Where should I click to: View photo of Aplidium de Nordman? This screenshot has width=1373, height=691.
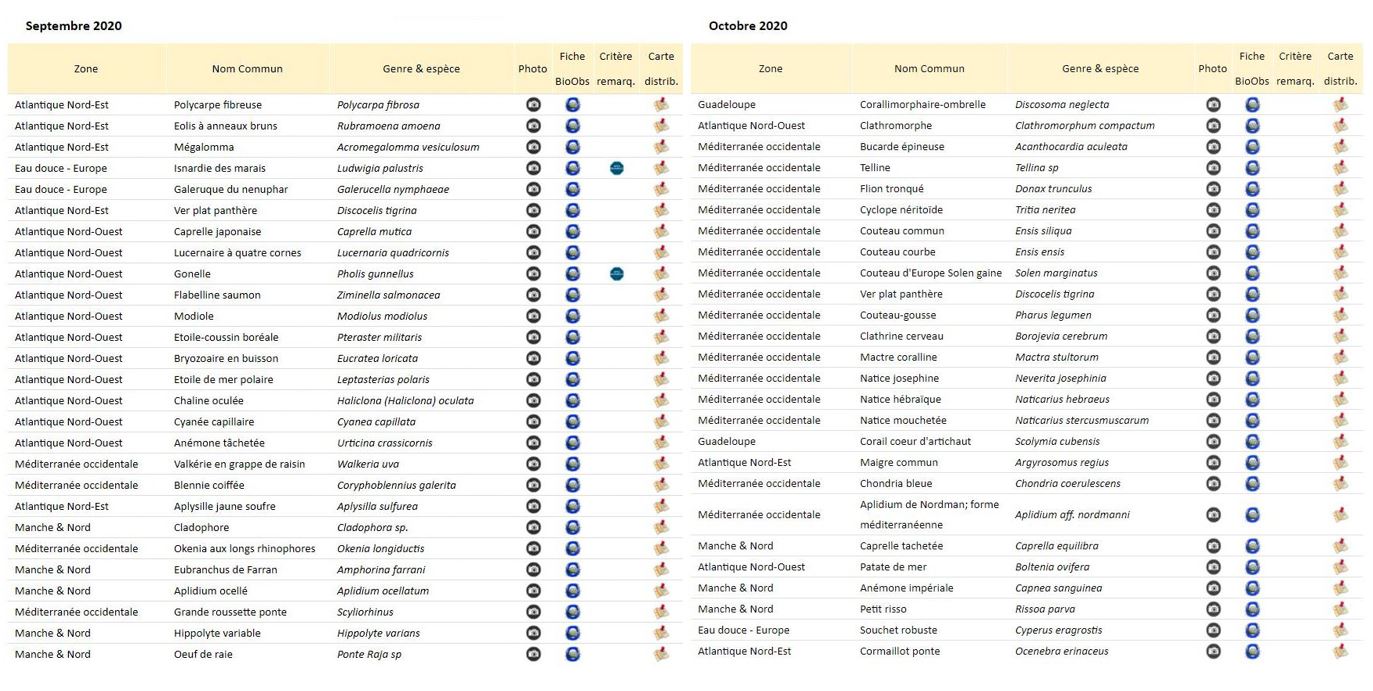(x=1213, y=515)
